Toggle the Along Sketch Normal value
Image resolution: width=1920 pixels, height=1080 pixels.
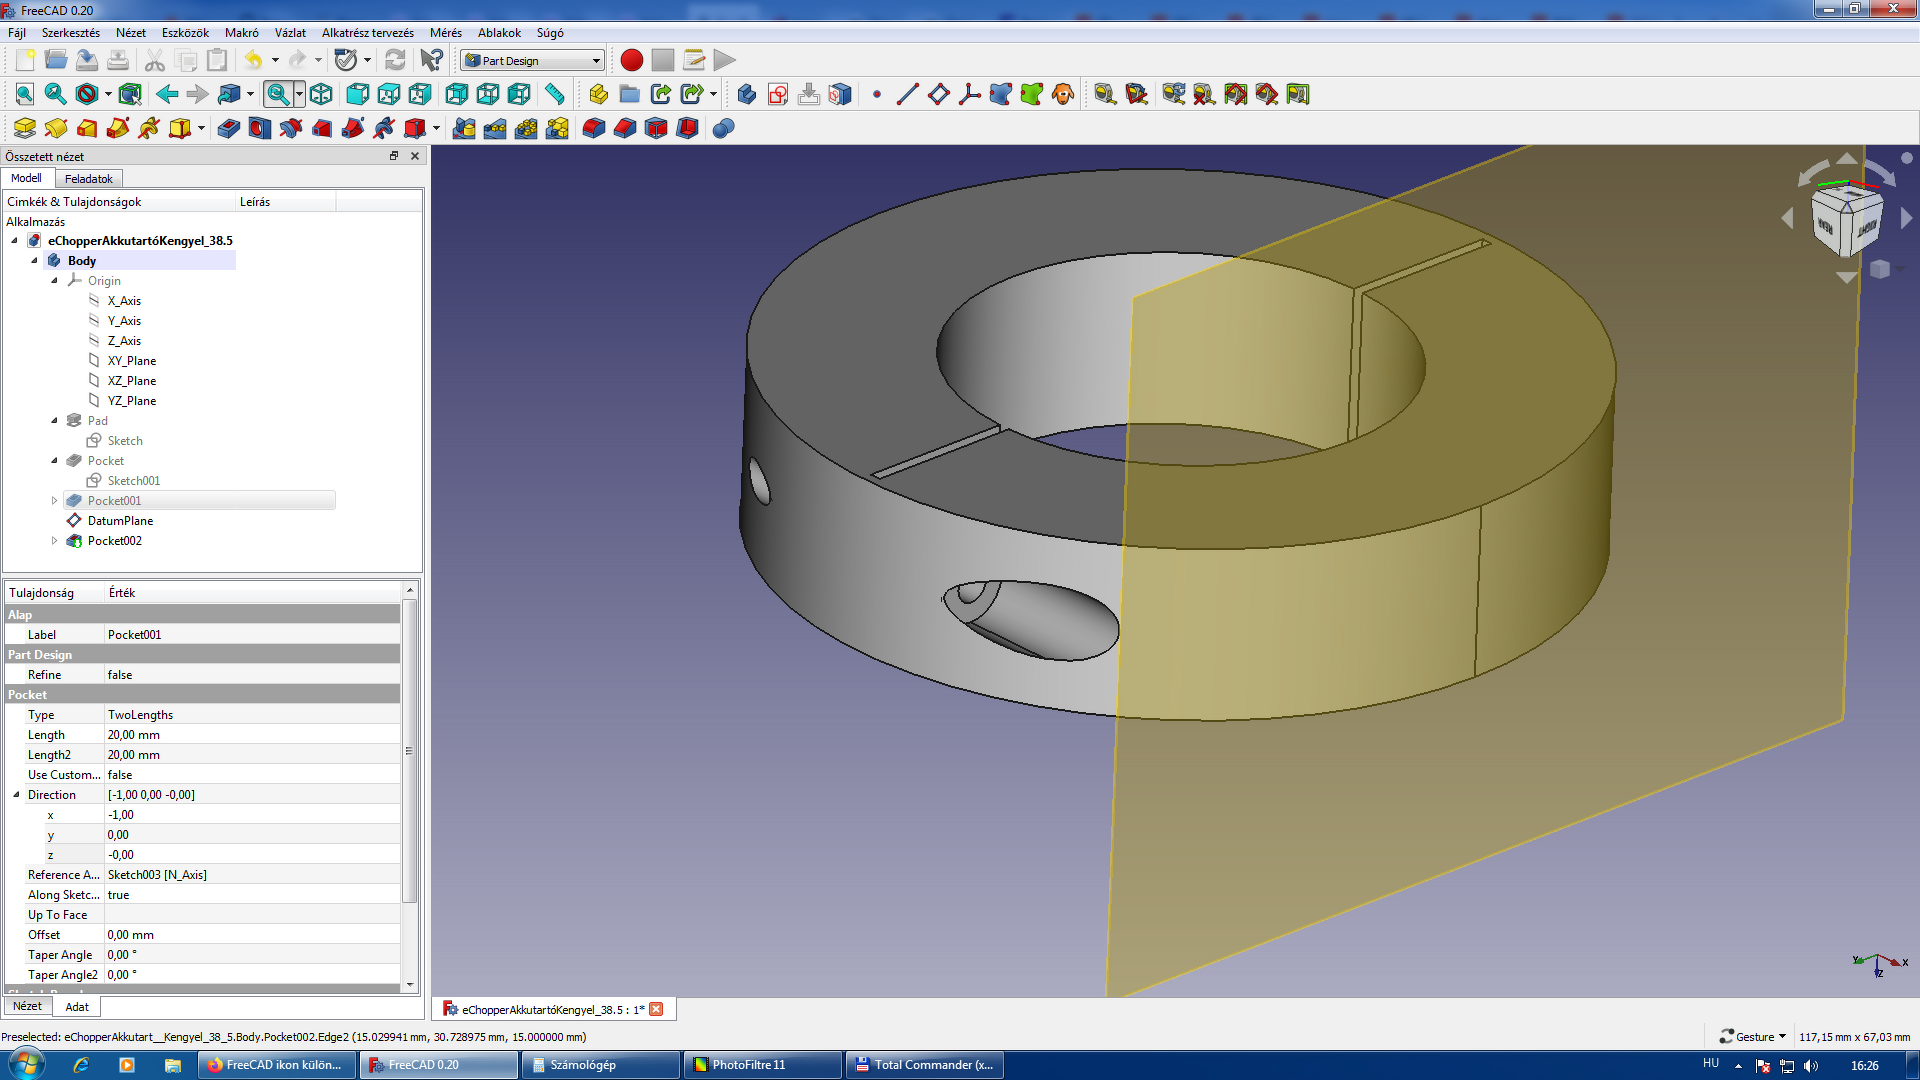(250, 895)
